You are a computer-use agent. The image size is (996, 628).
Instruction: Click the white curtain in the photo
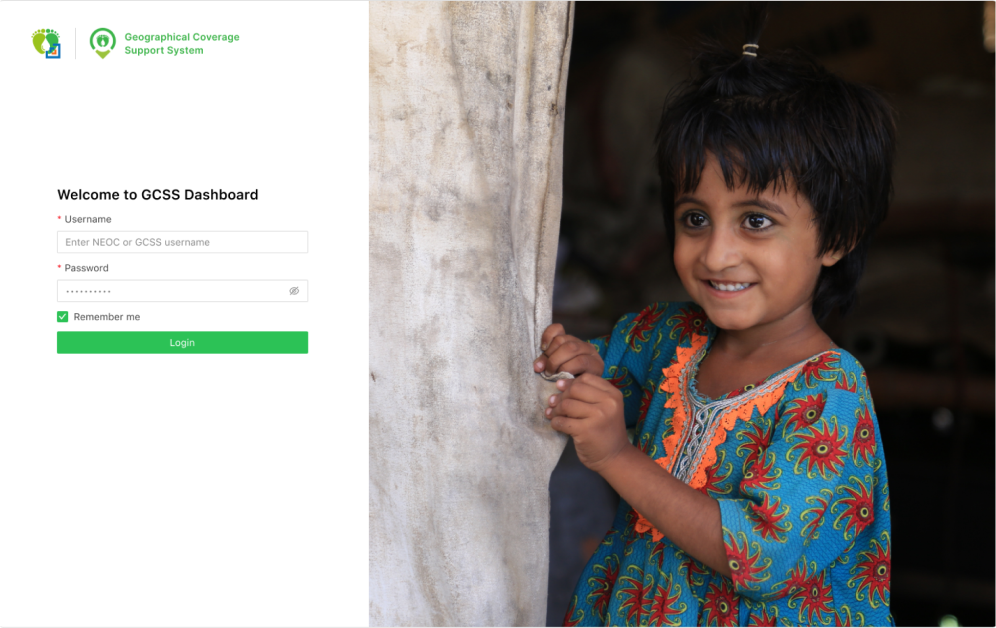click(464, 314)
